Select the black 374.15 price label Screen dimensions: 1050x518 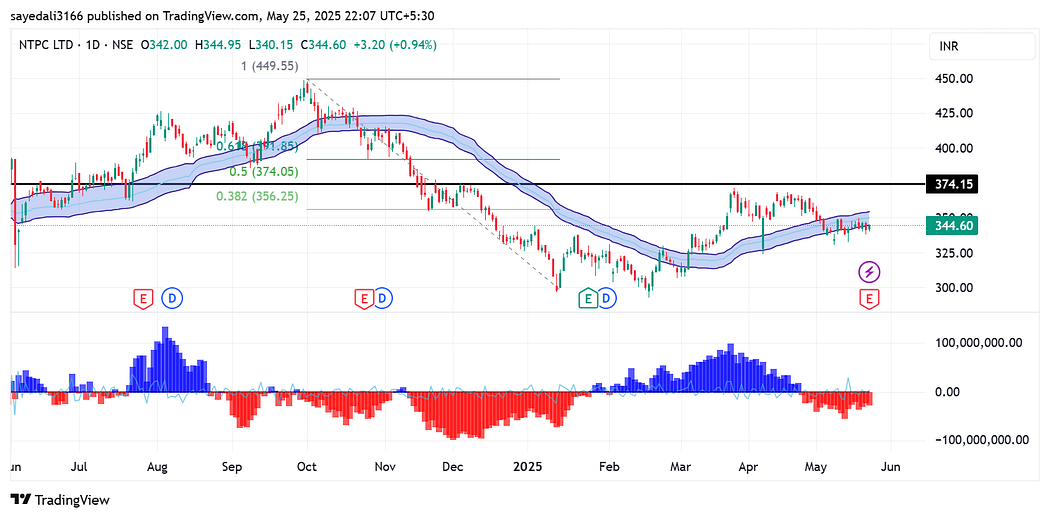951,183
